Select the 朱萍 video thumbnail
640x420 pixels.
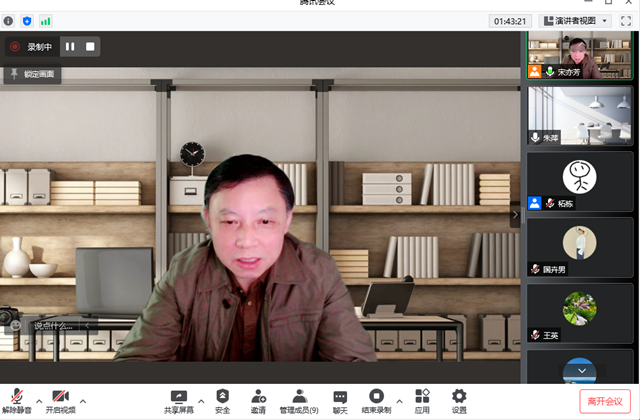(x=580, y=116)
